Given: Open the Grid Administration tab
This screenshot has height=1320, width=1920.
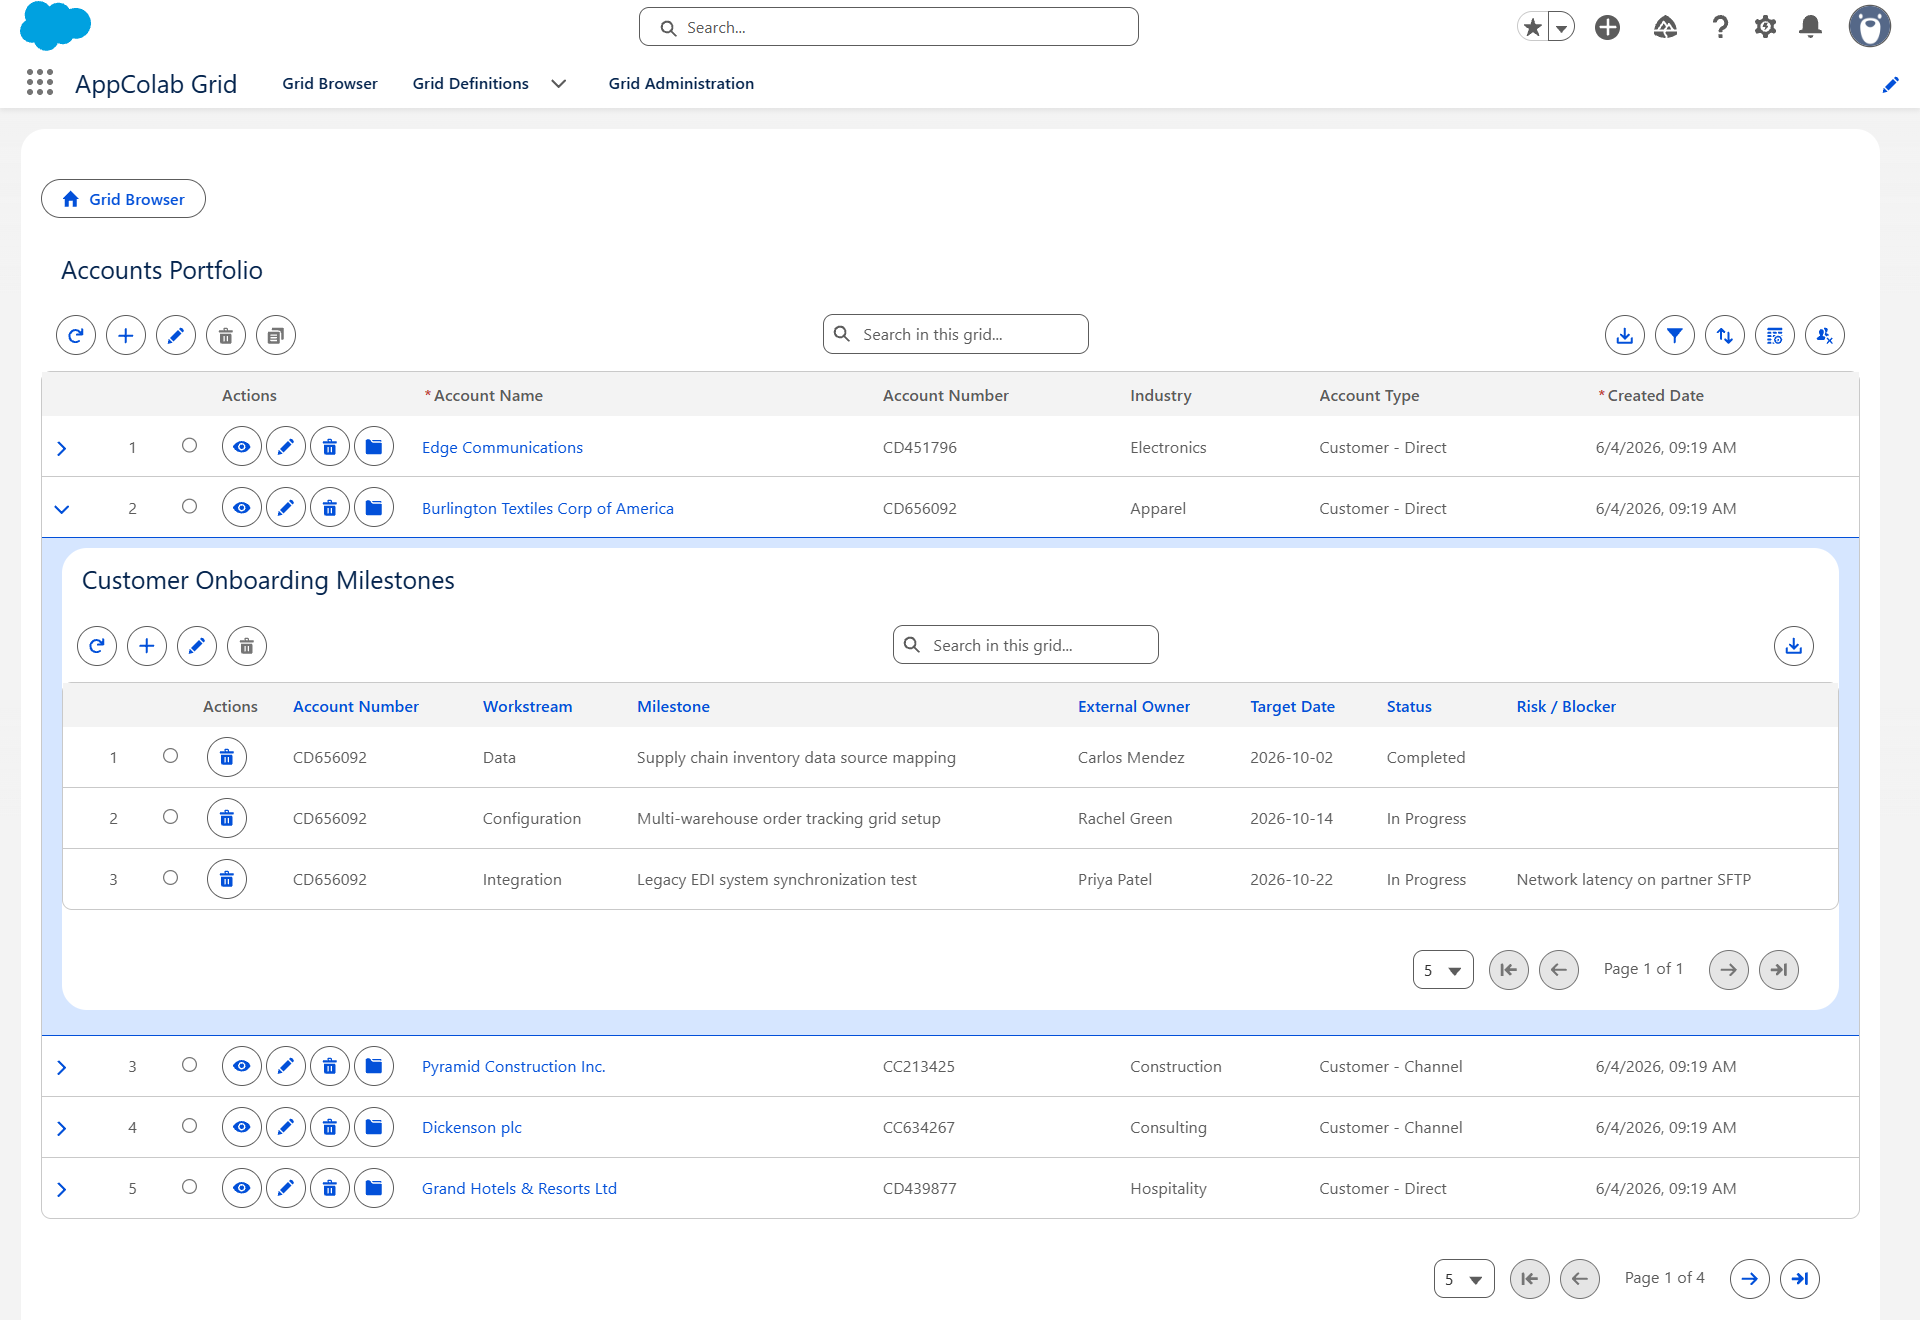Looking at the screenshot, I should click(x=681, y=84).
